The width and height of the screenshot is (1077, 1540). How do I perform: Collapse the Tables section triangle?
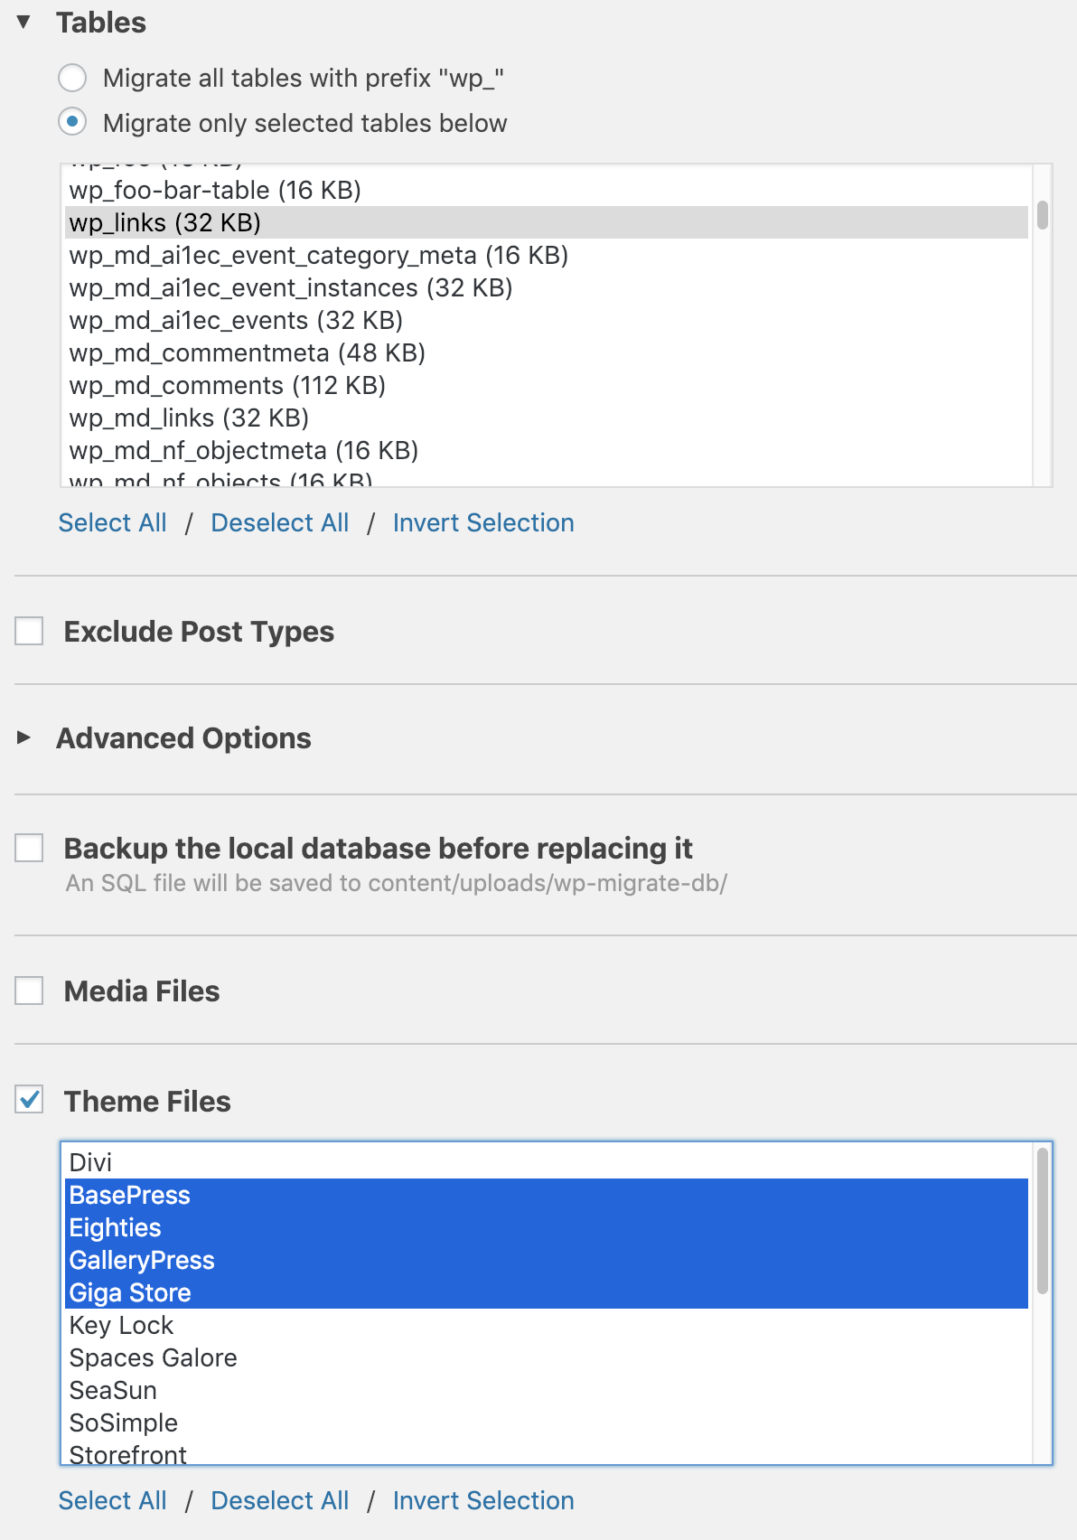point(24,22)
